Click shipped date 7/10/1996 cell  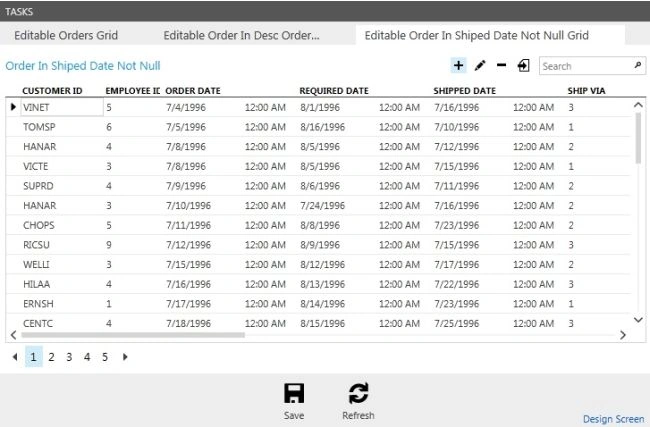tap(456, 127)
